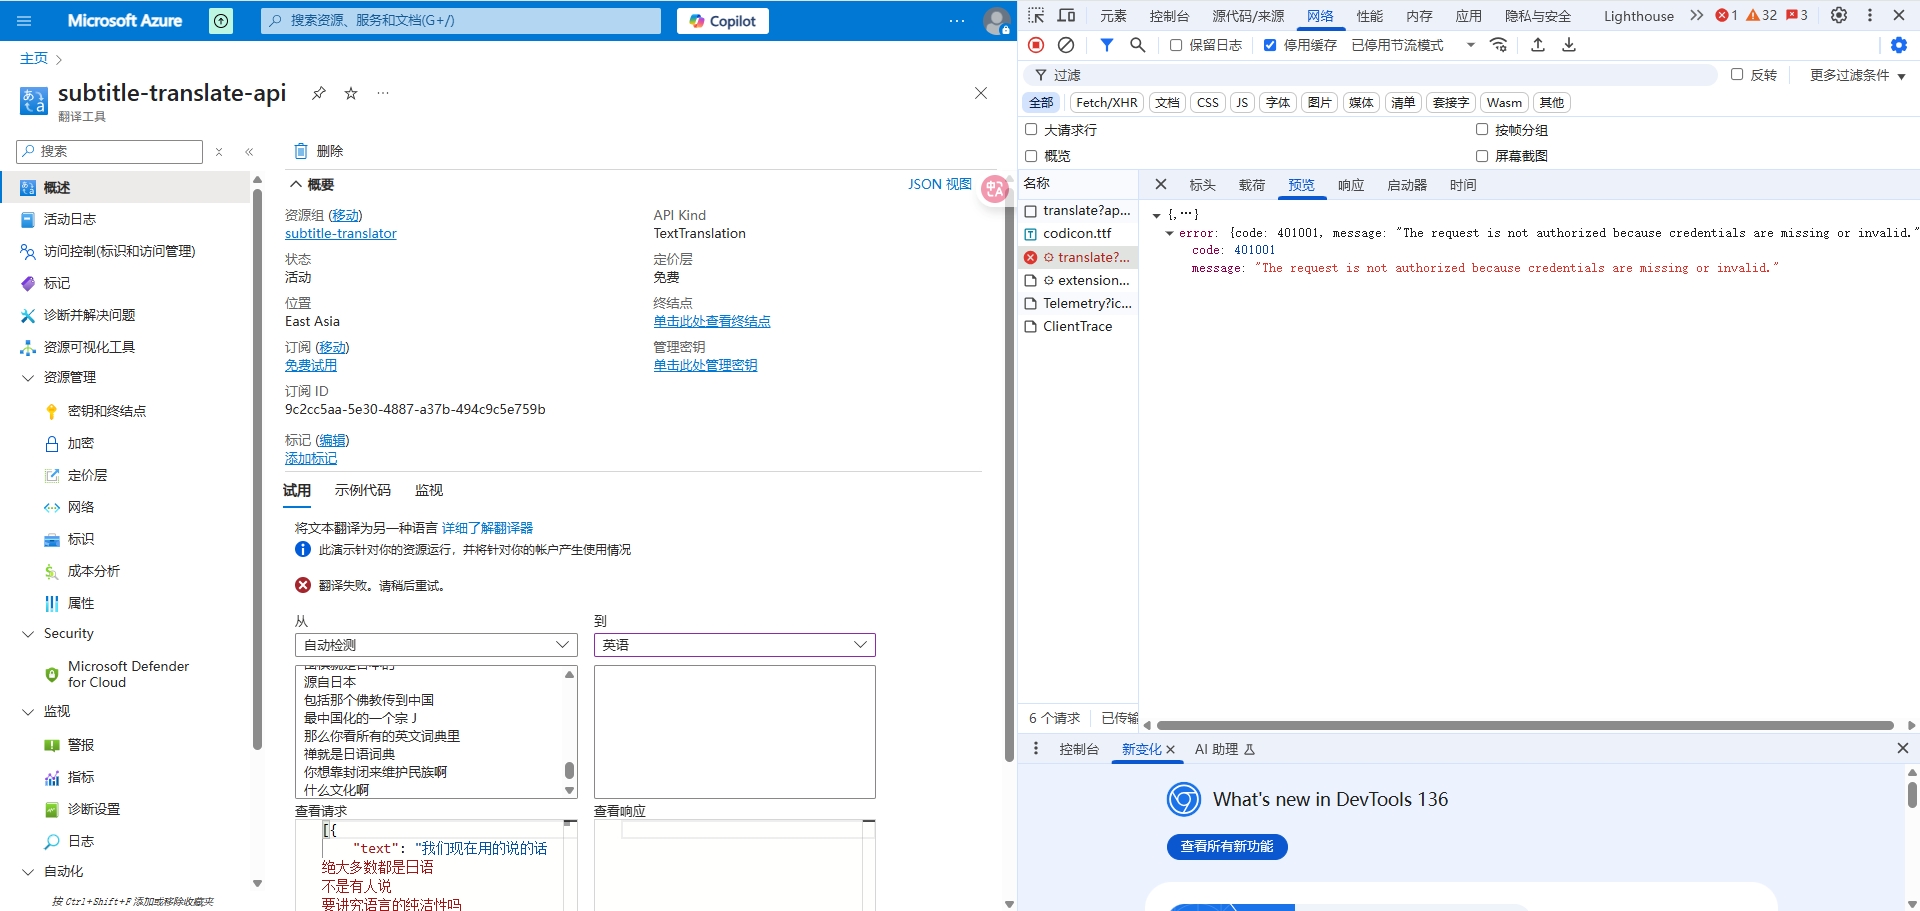Viewport: 1920px width, 911px height.
Task: Collapse the 资源管理 sidebar group
Action: point(28,377)
